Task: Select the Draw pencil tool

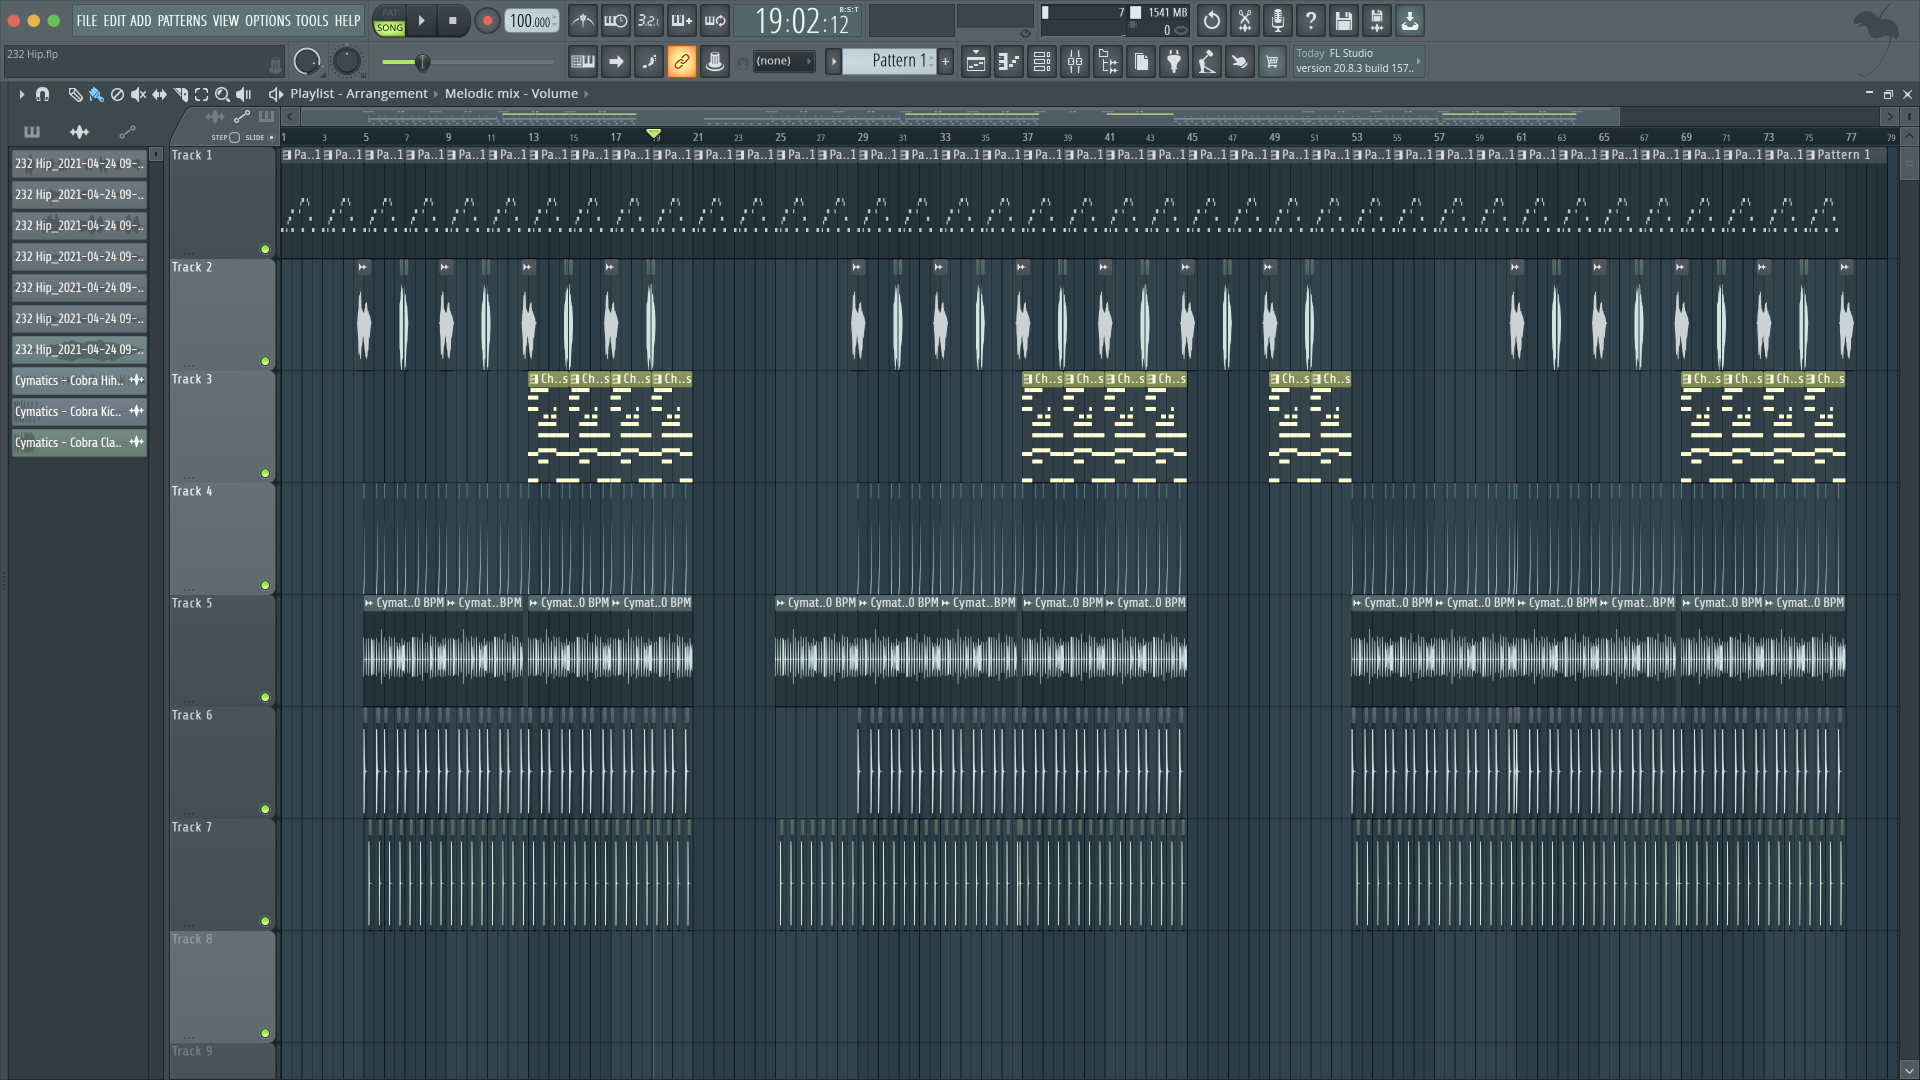Action: coord(75,94)
